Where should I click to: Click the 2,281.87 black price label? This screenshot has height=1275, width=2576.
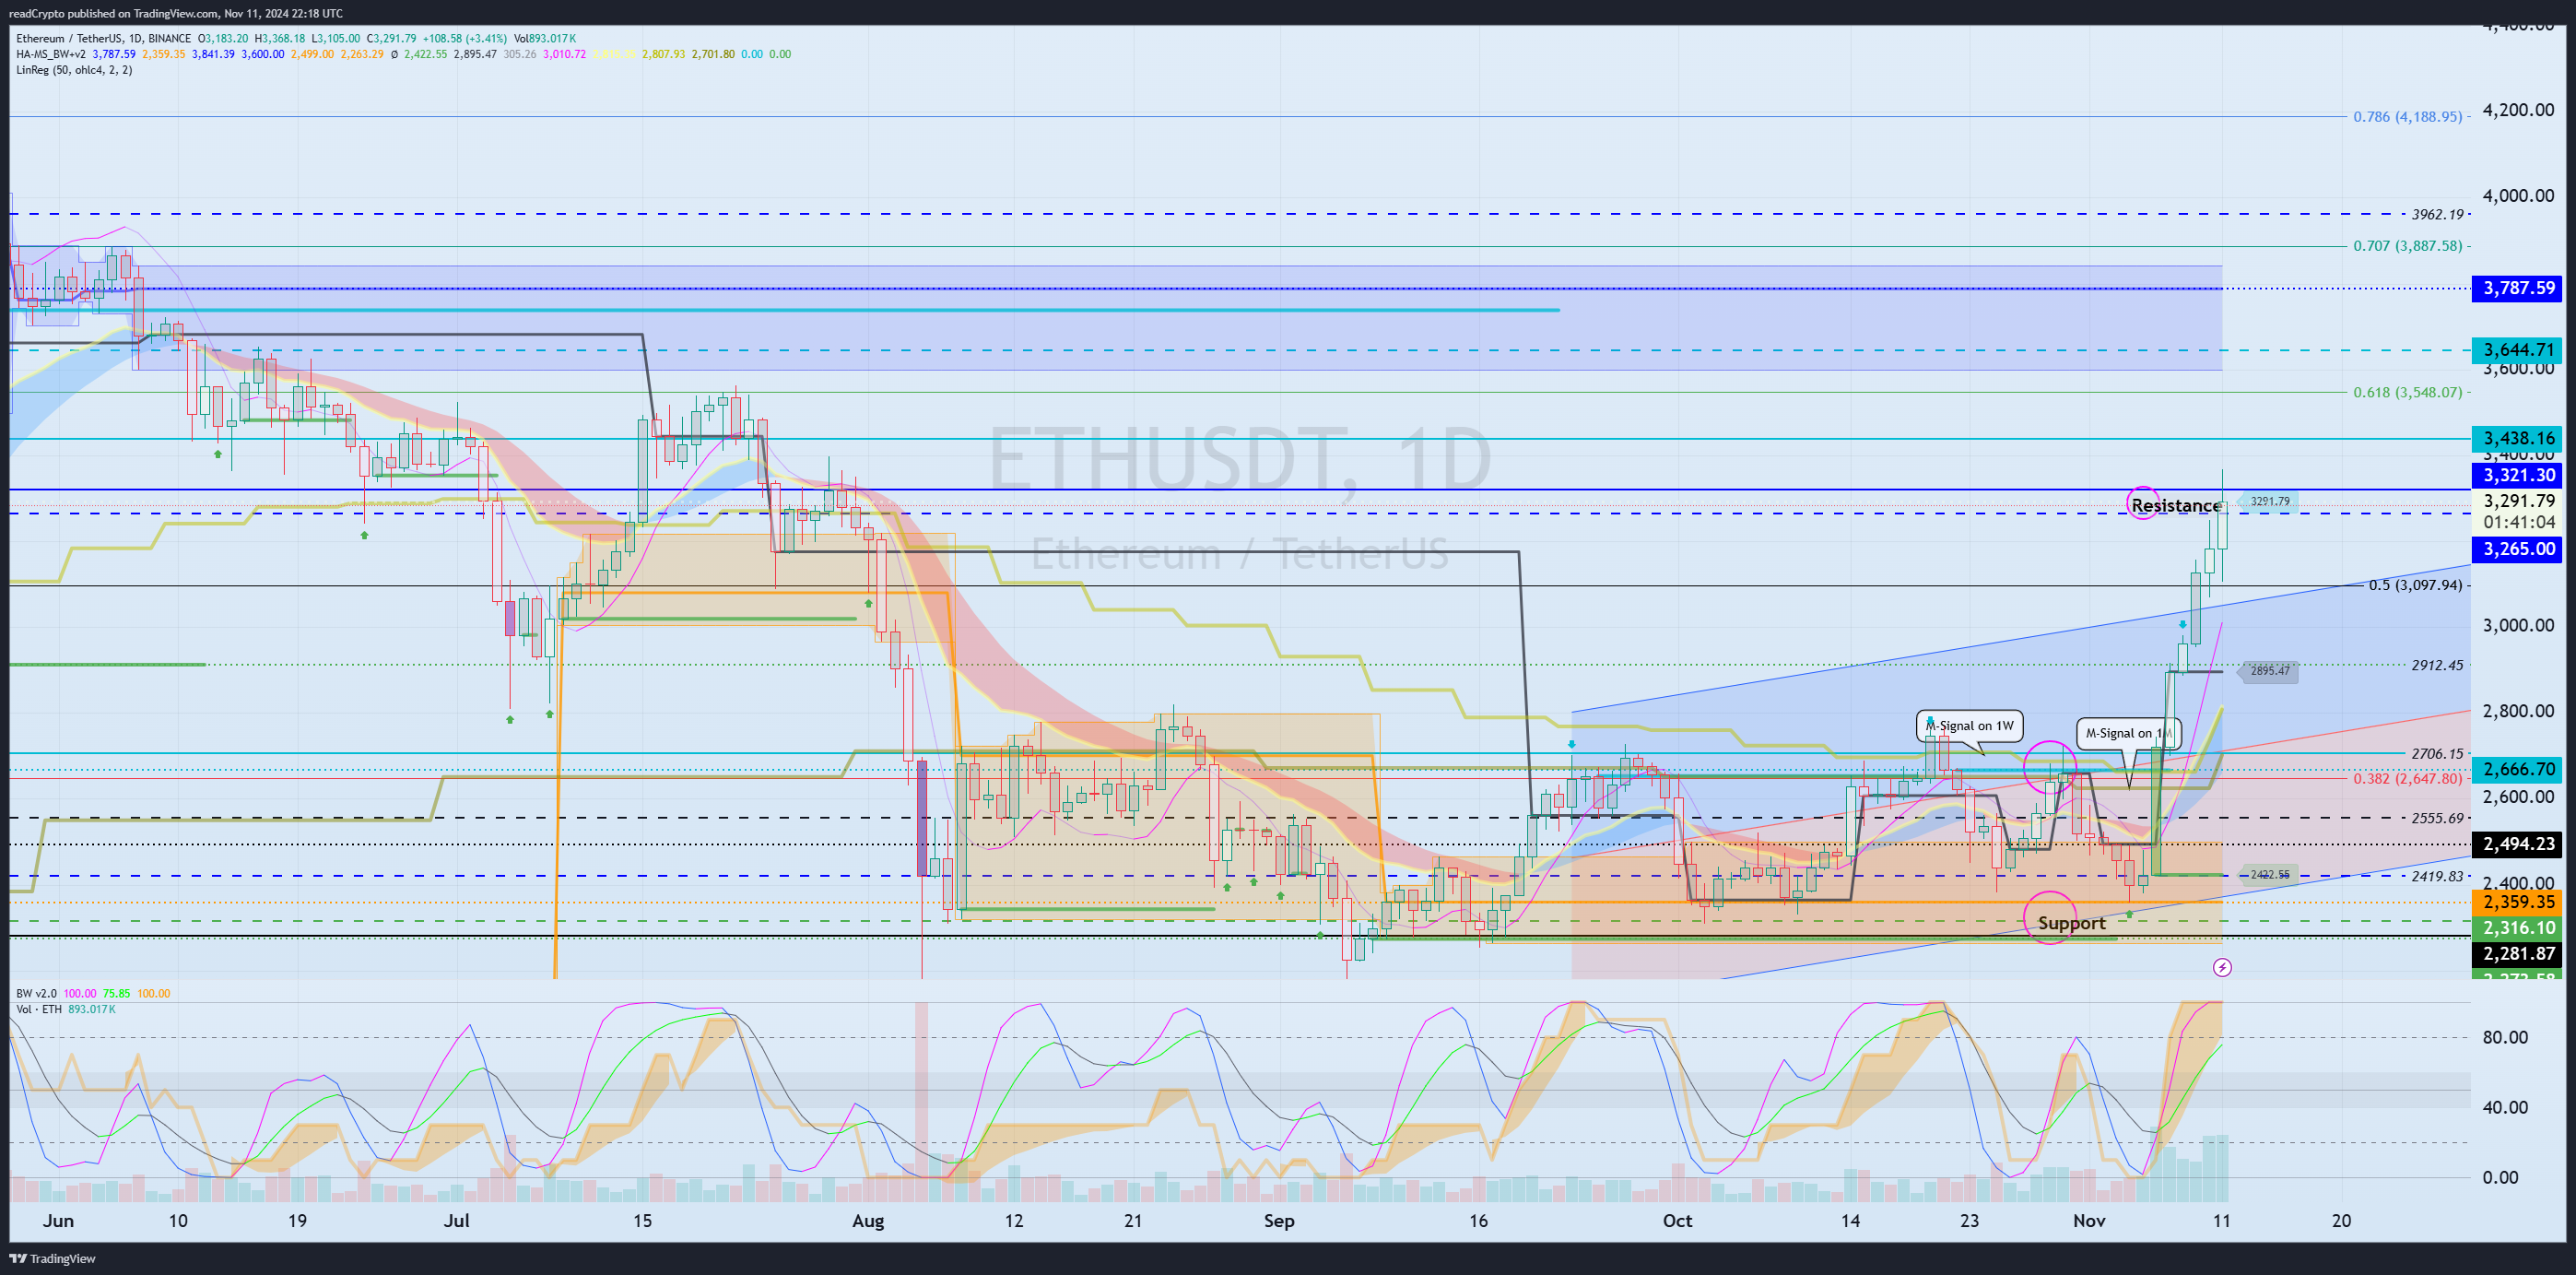tap(2519, 954)
